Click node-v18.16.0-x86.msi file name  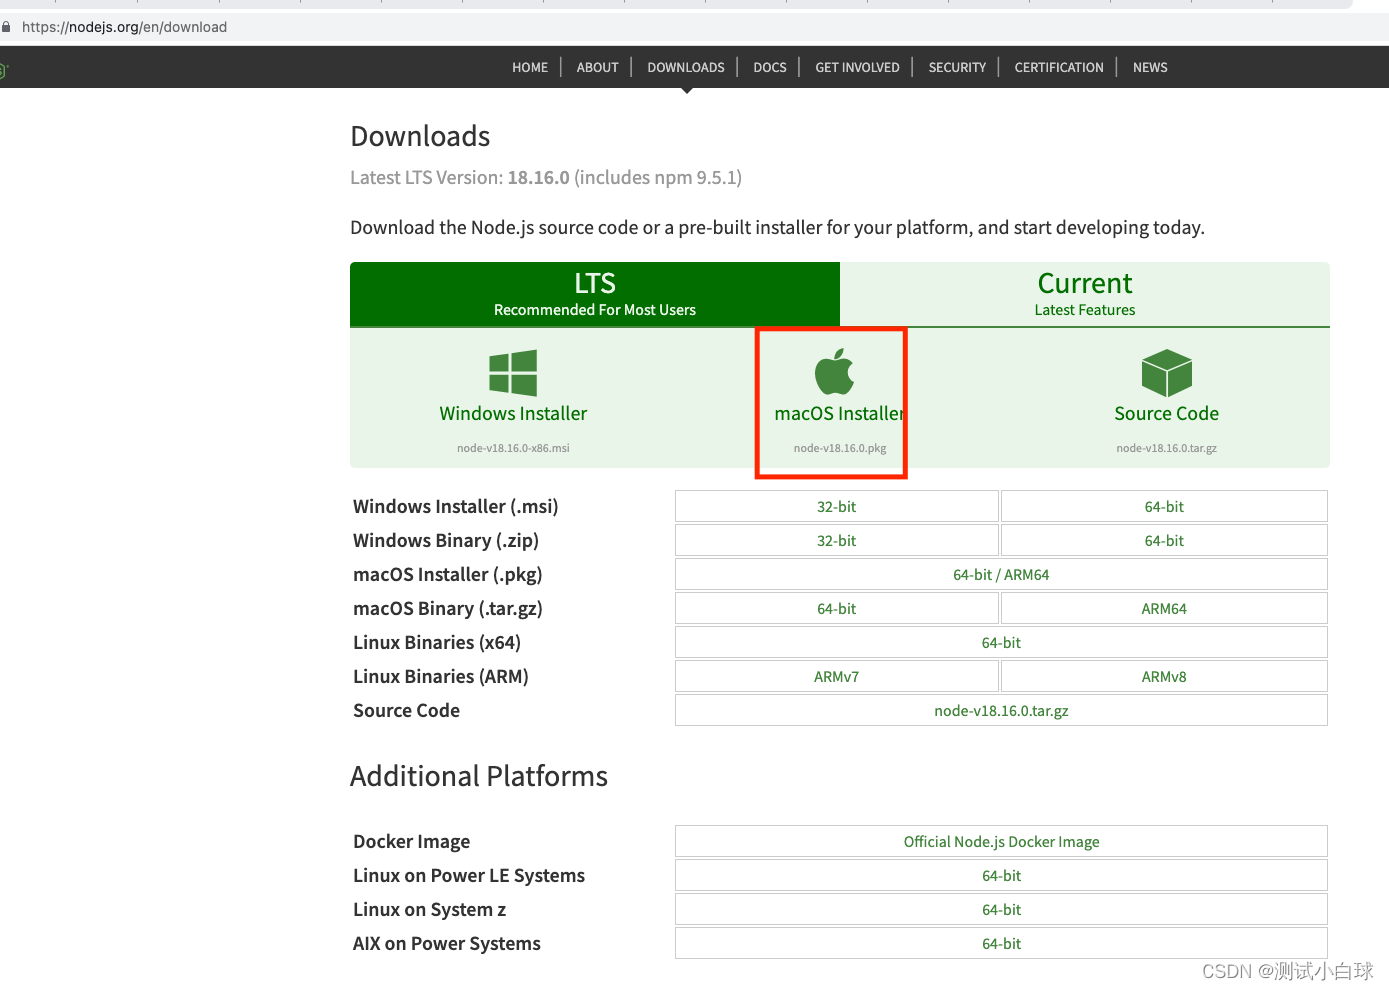[513, 448]
